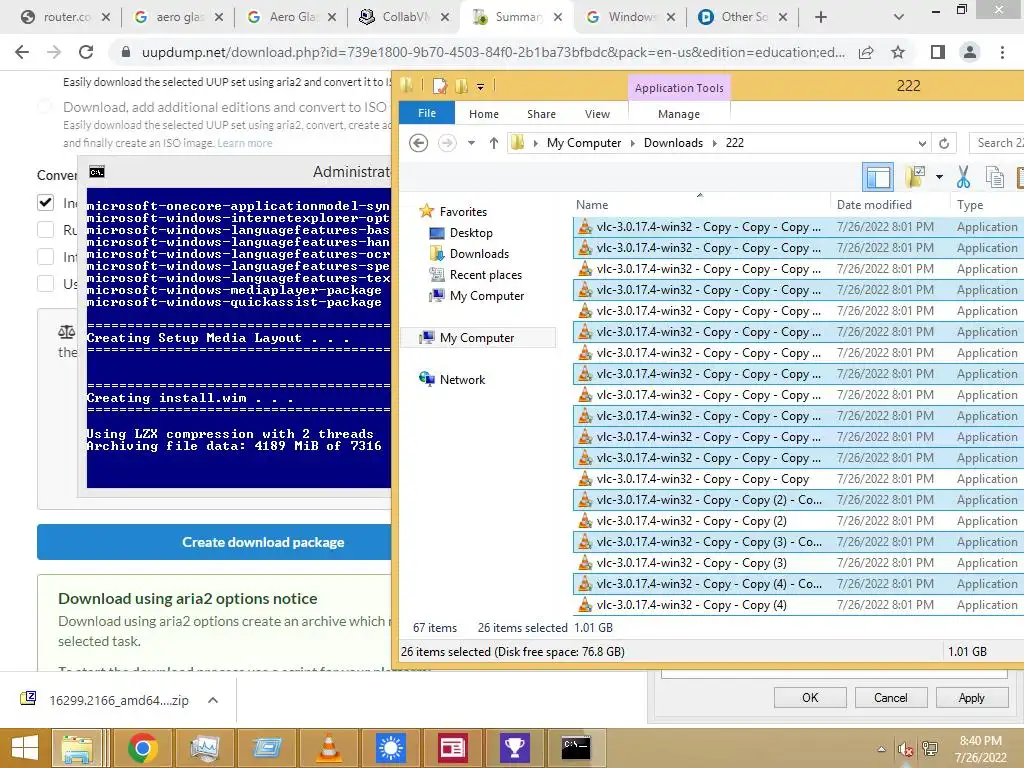Switch to the View ribbon tab
Viewport: 1024px width, 768px height.
[597, 114]
